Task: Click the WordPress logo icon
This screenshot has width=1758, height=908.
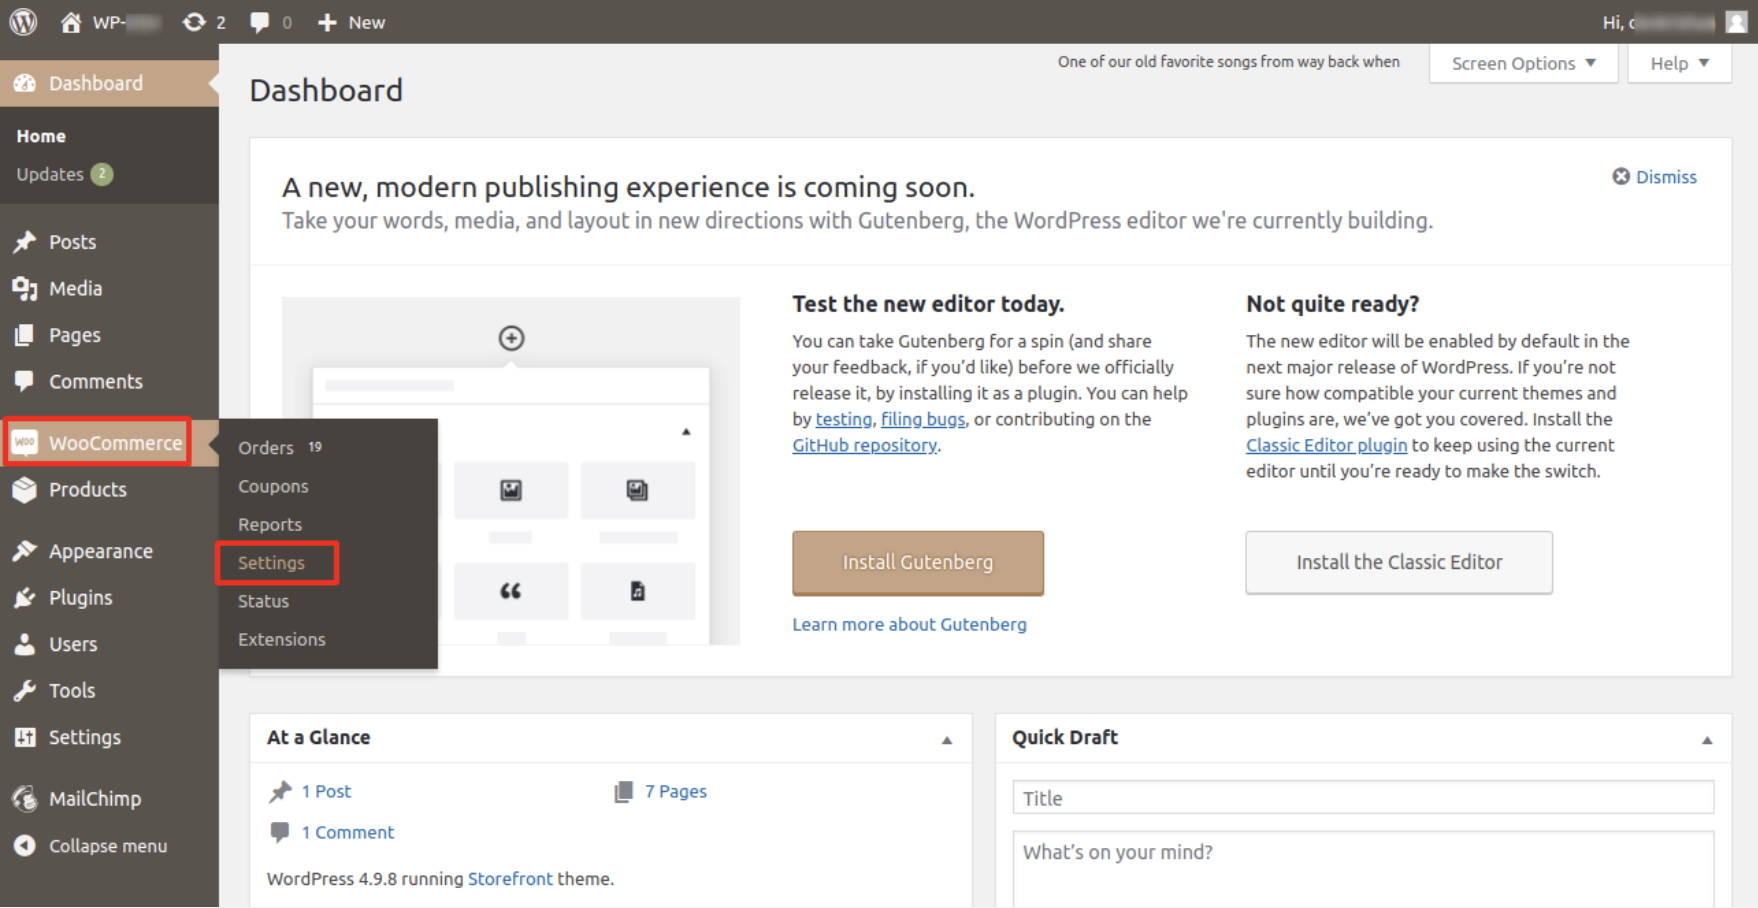Action: coord(23,22)
